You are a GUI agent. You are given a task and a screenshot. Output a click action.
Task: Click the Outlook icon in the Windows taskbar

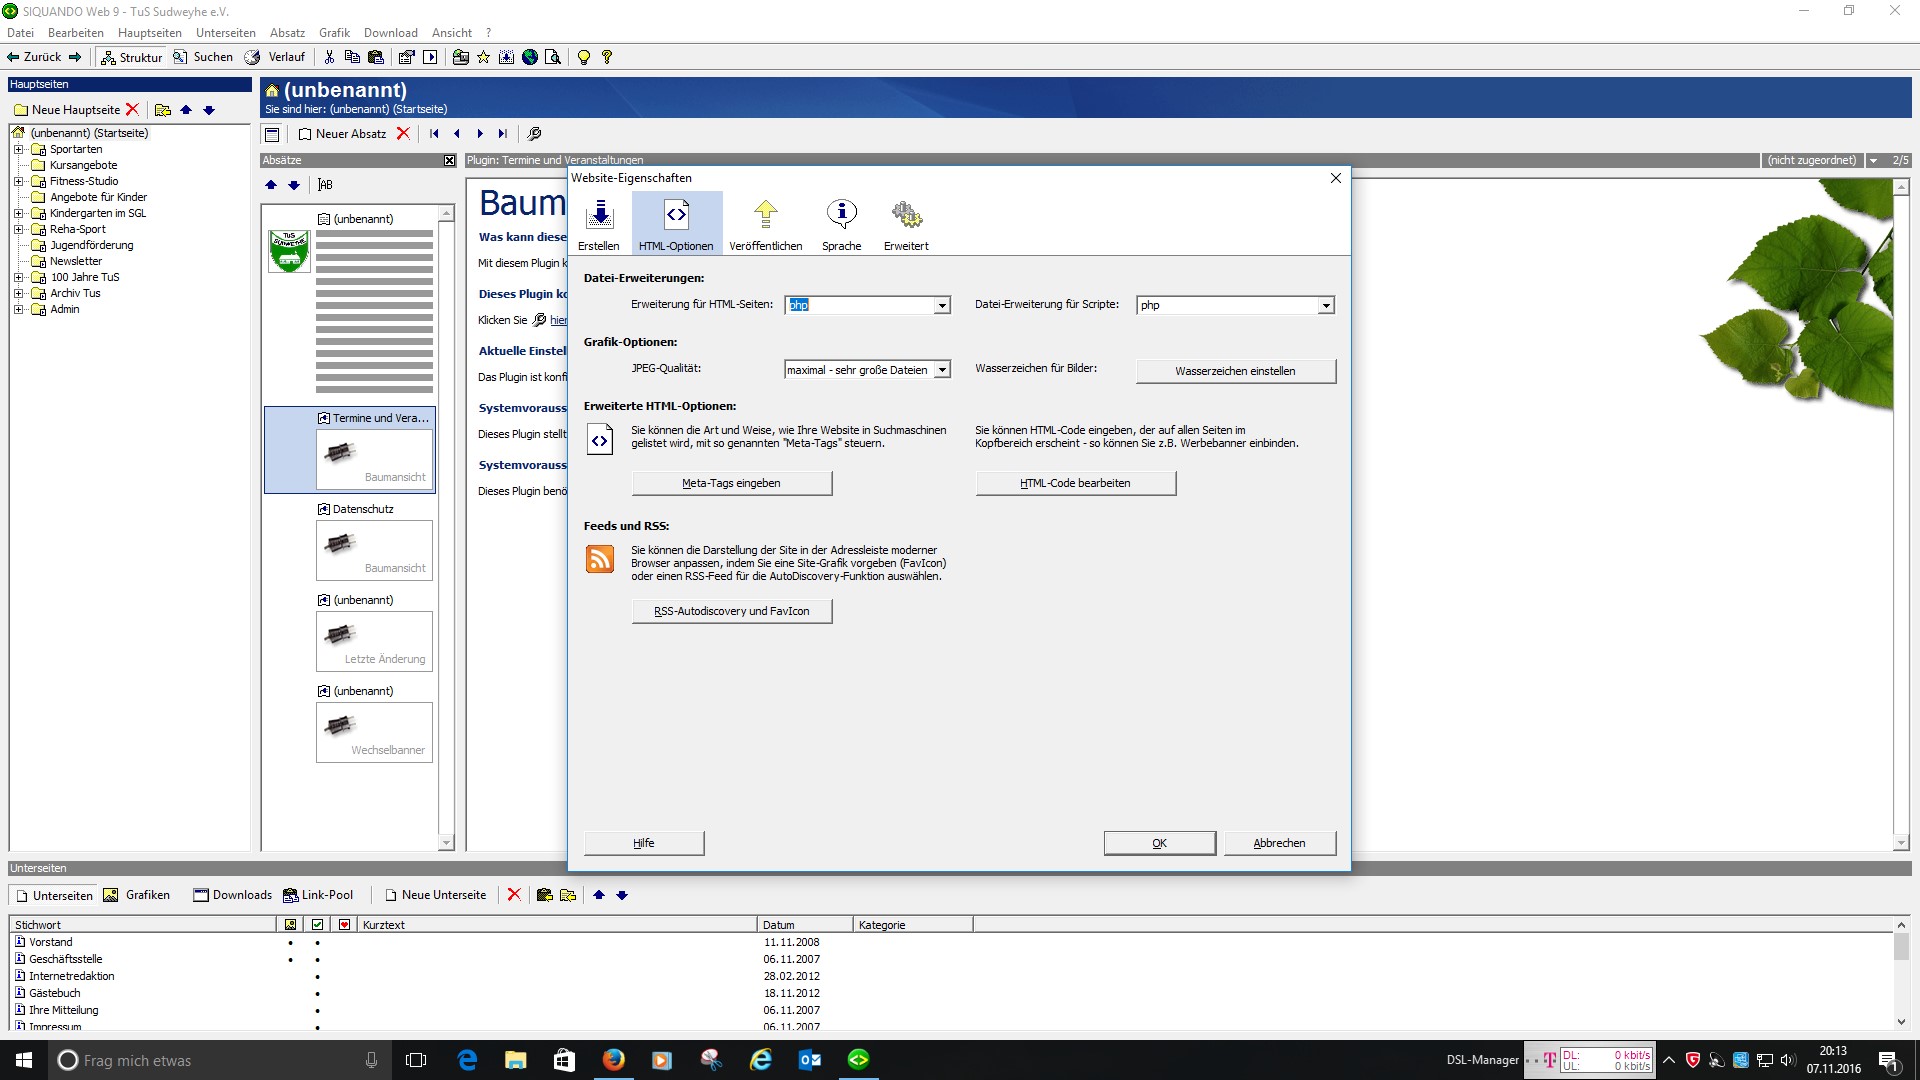click(810, 1060)
